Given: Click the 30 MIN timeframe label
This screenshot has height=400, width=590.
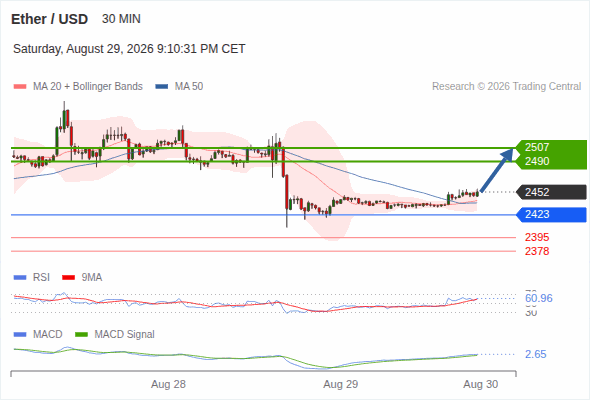Looking at the screenshot, I should pyautogui.click(x=121, y=19).
